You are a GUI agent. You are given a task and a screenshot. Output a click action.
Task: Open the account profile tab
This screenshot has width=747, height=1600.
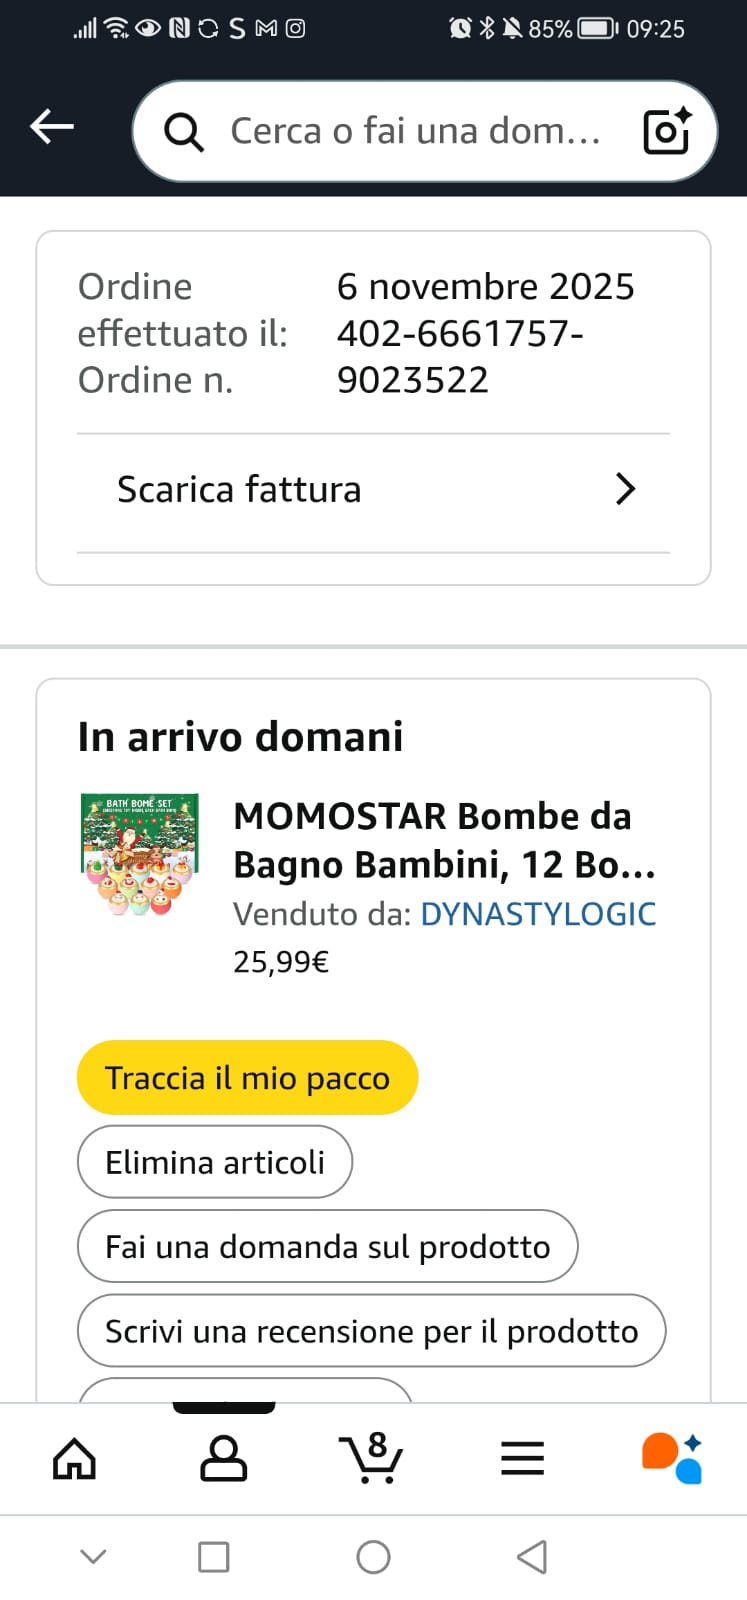224,1459
